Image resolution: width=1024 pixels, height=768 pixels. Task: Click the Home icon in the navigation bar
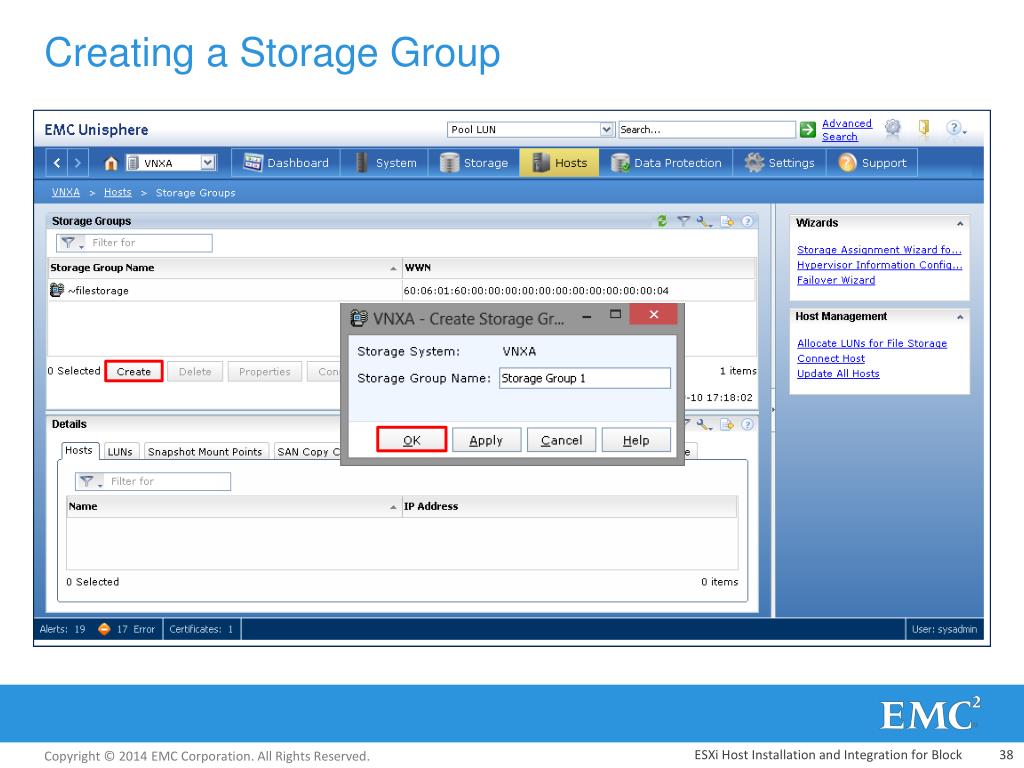click(111, 163)
